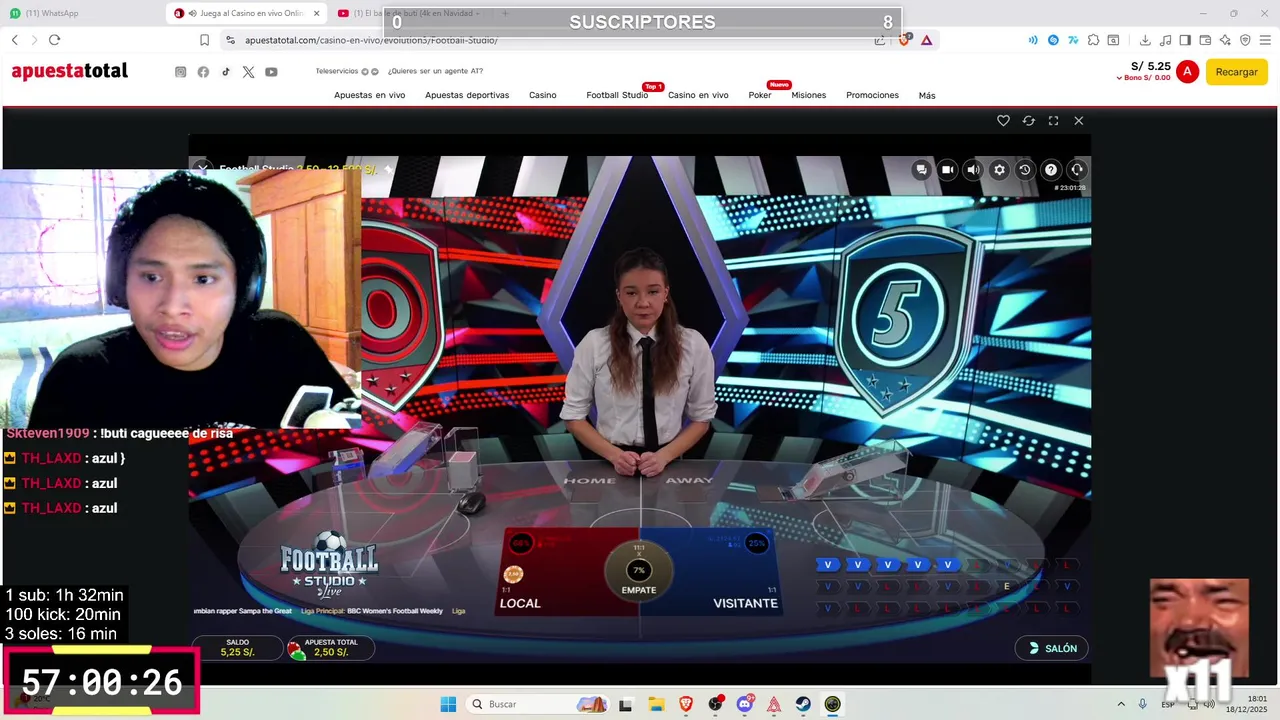Click the live support headset icon
Image resolution: width=1280 pixels, height=720 pixels.
coord(1077,170)
